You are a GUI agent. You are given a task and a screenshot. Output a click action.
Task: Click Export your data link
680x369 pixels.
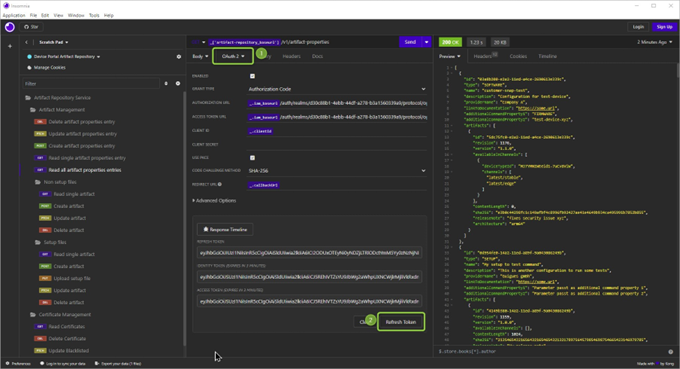point(118,364)
